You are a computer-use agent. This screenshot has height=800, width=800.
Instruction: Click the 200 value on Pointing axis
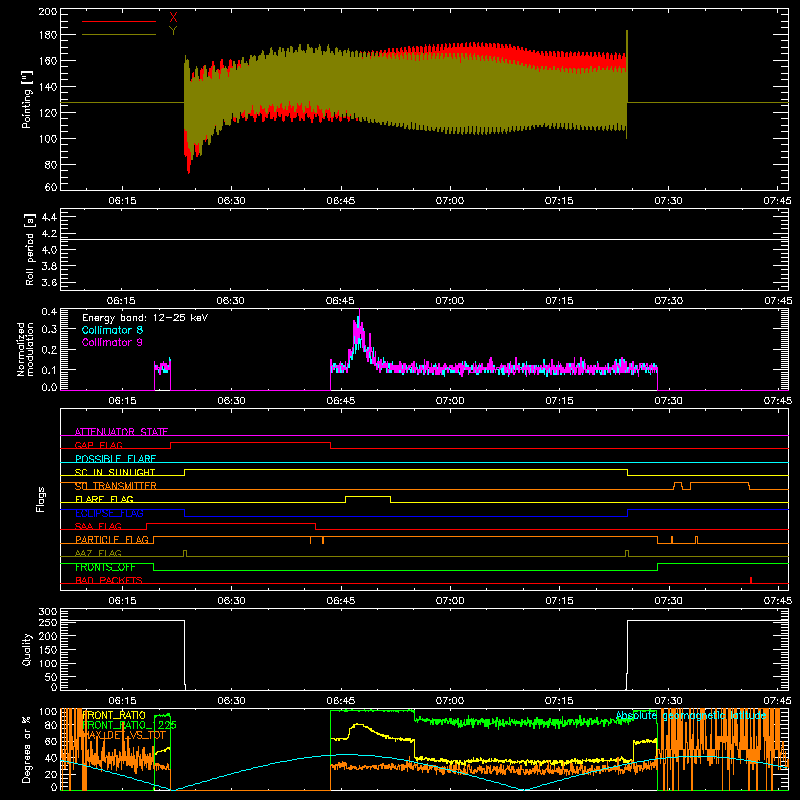(48, 11)
